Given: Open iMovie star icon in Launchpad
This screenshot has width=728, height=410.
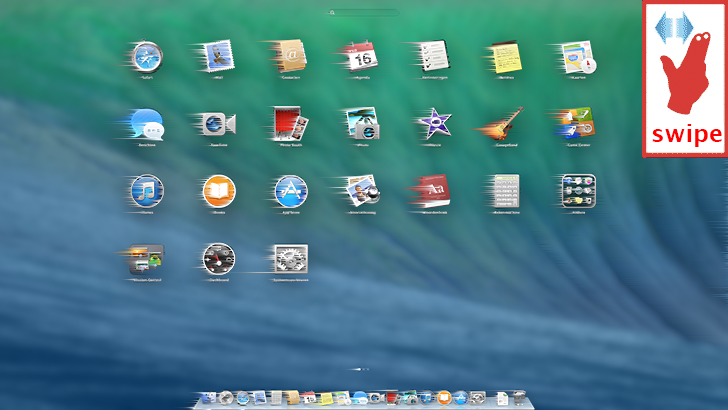Looking at the screenshot, I should click(434, 124).
